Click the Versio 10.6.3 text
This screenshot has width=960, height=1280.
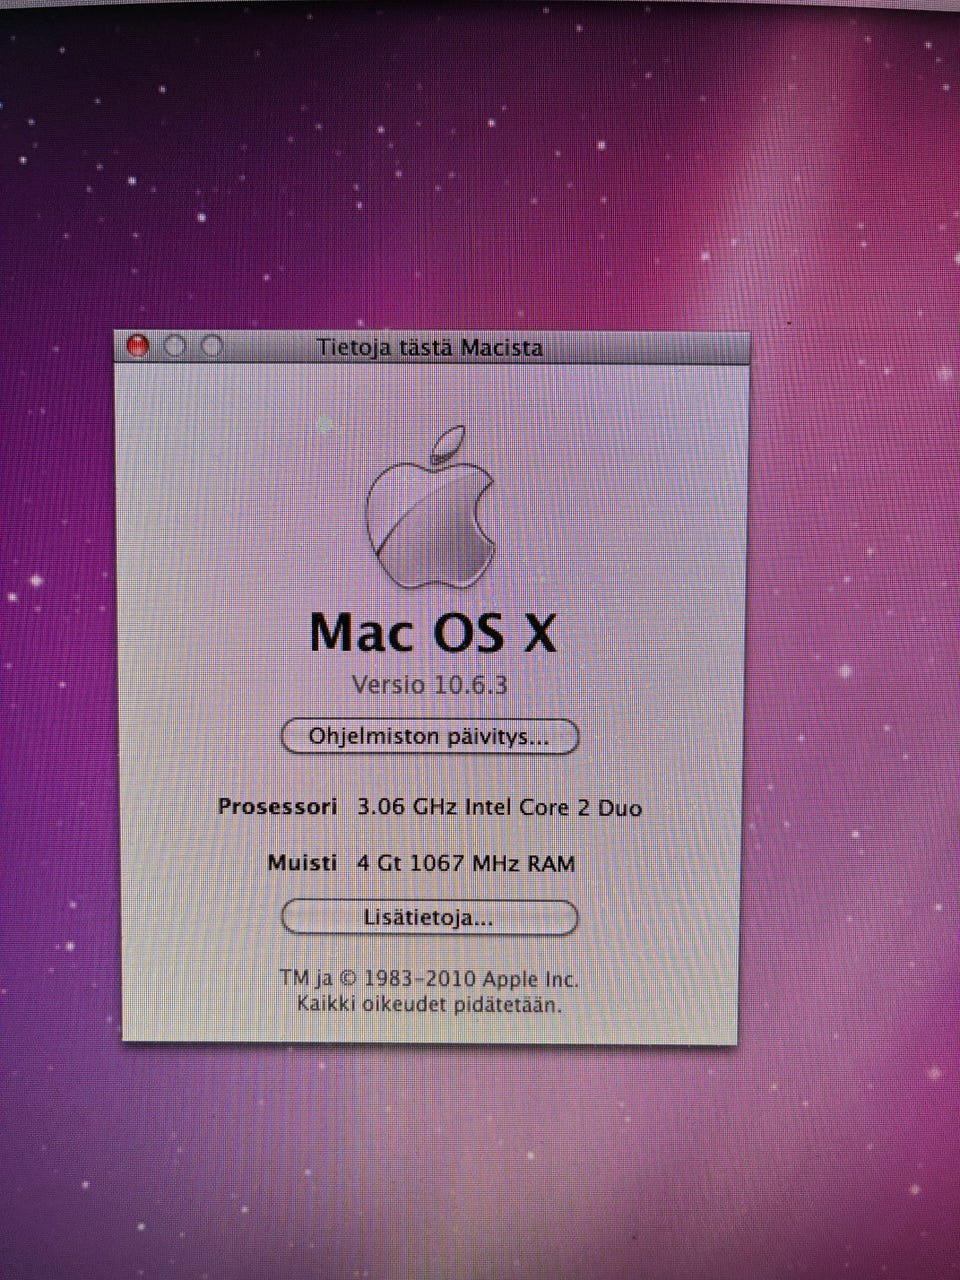tap(430, 685)
